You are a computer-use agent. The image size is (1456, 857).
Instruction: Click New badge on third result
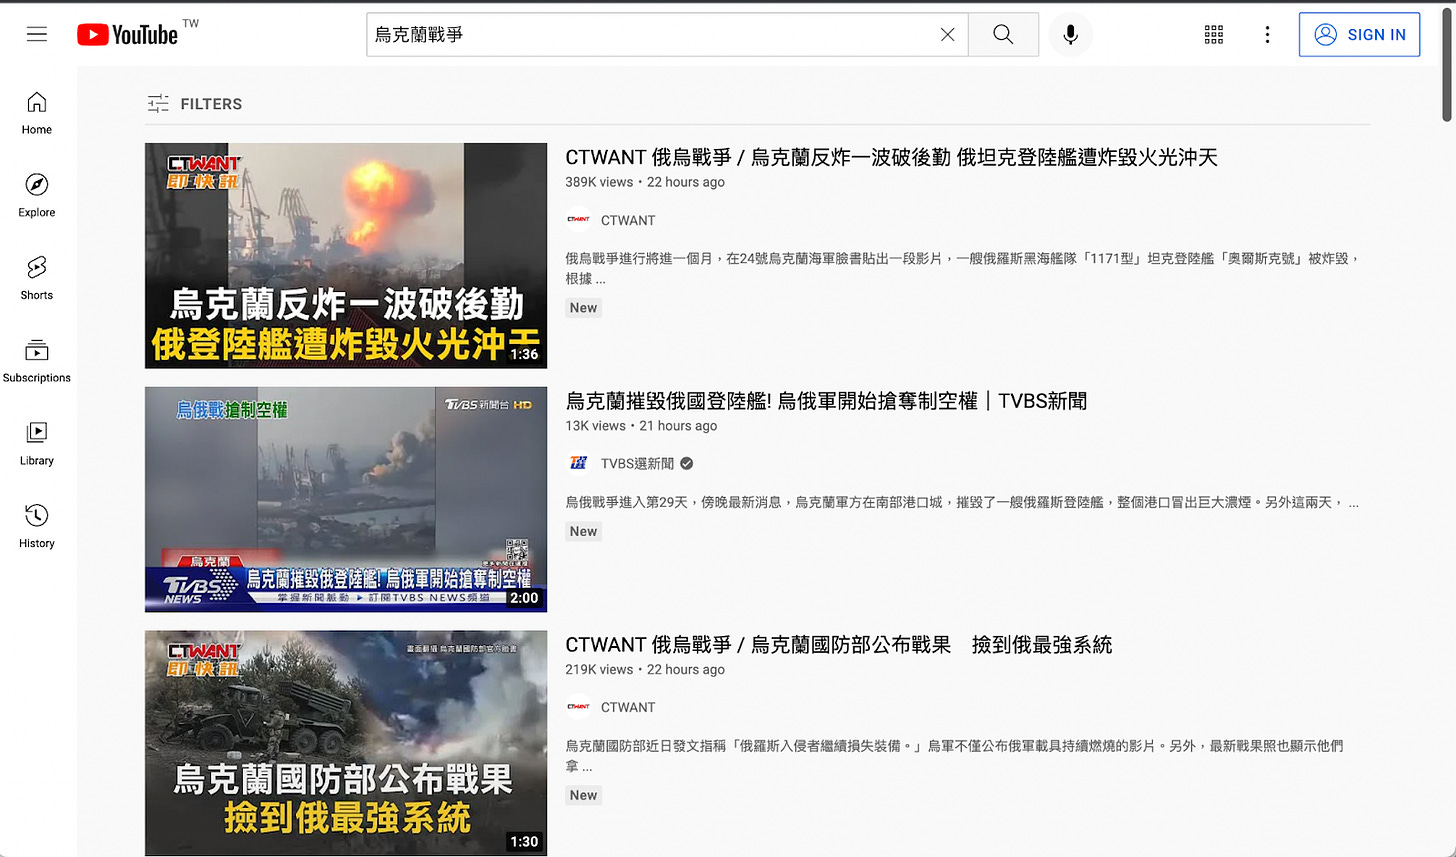(583, 795)
